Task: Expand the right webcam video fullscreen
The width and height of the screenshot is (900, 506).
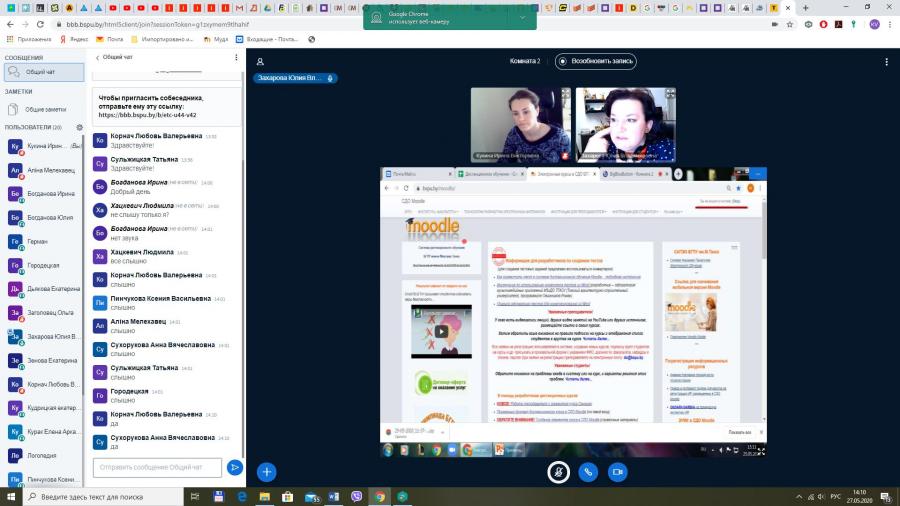Action: coord(670,94)
